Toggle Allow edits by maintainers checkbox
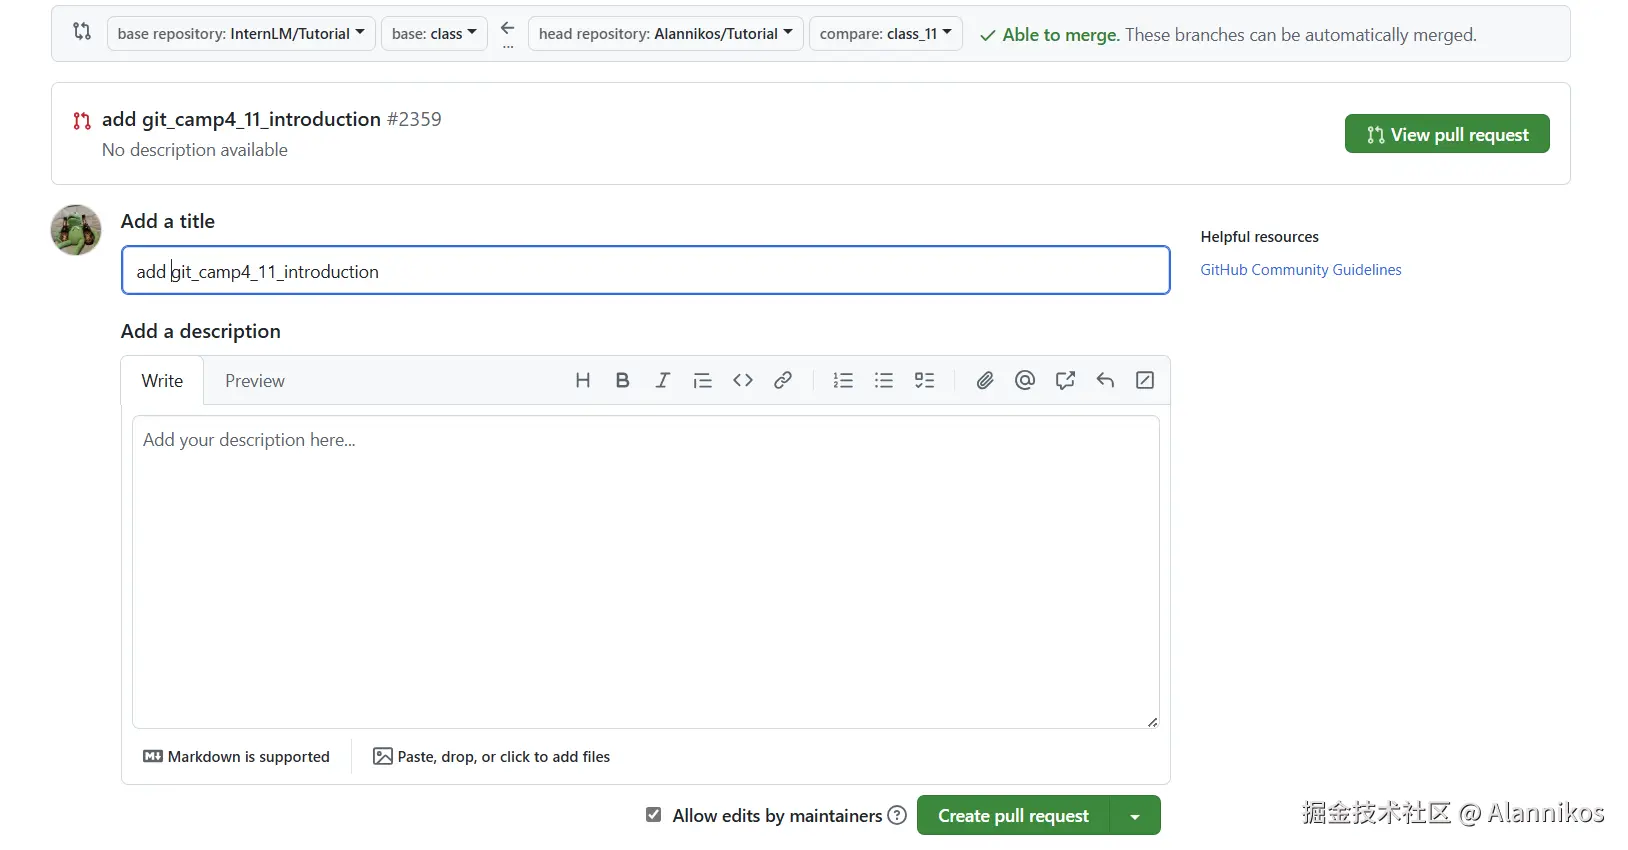The image size is (1628, 850). coord(654,815)
